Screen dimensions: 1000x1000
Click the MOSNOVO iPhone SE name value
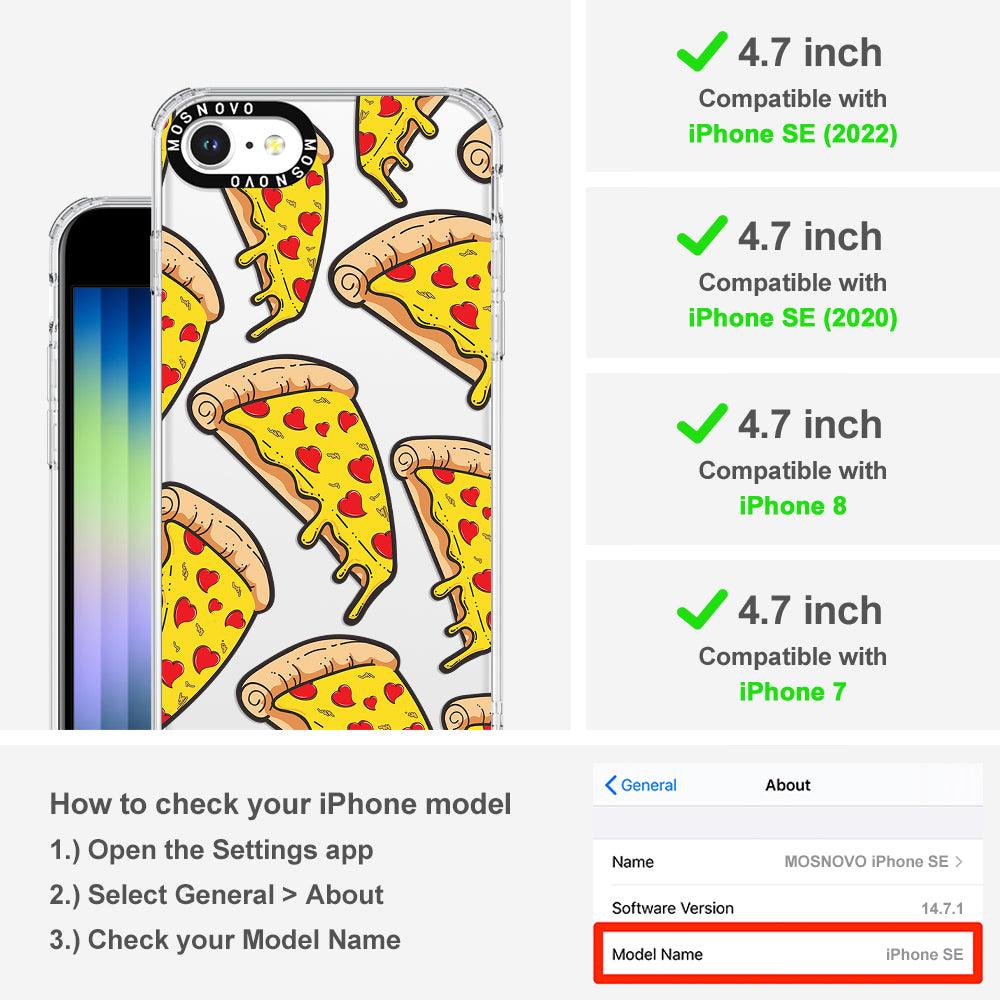[x=866, y=862]
